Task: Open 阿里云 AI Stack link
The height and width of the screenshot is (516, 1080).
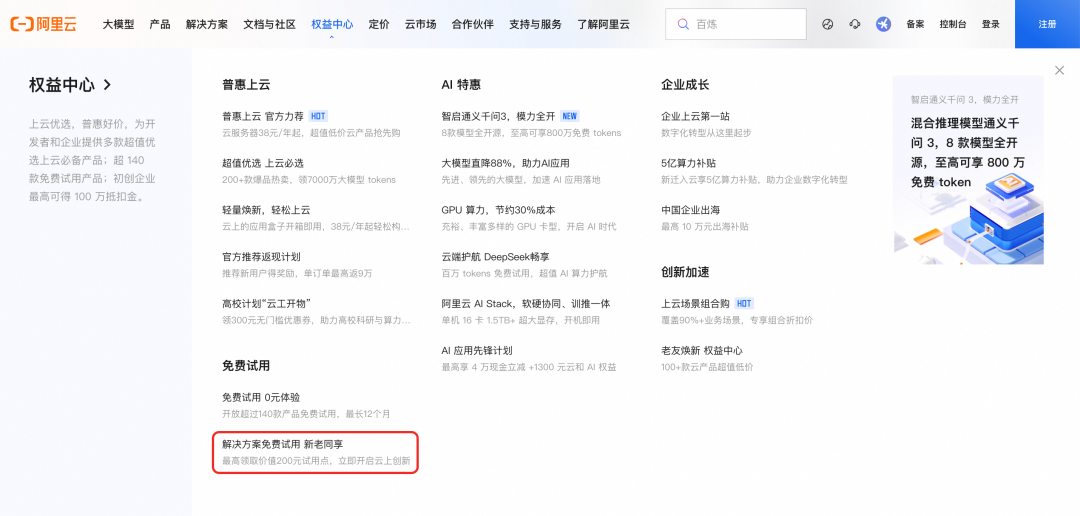Action: (x=526, y=304)
